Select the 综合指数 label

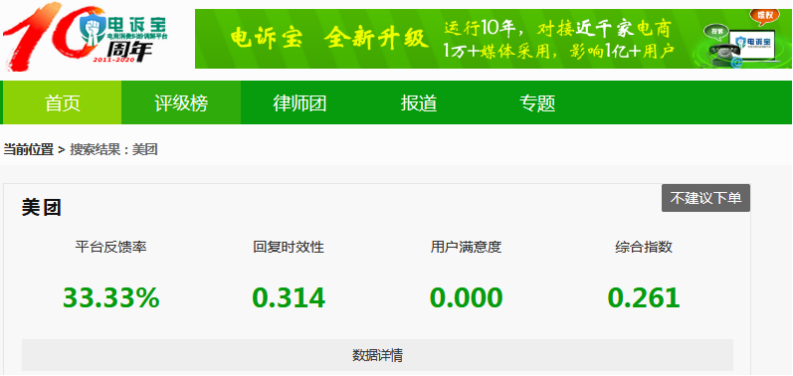(x=644, y=247)
